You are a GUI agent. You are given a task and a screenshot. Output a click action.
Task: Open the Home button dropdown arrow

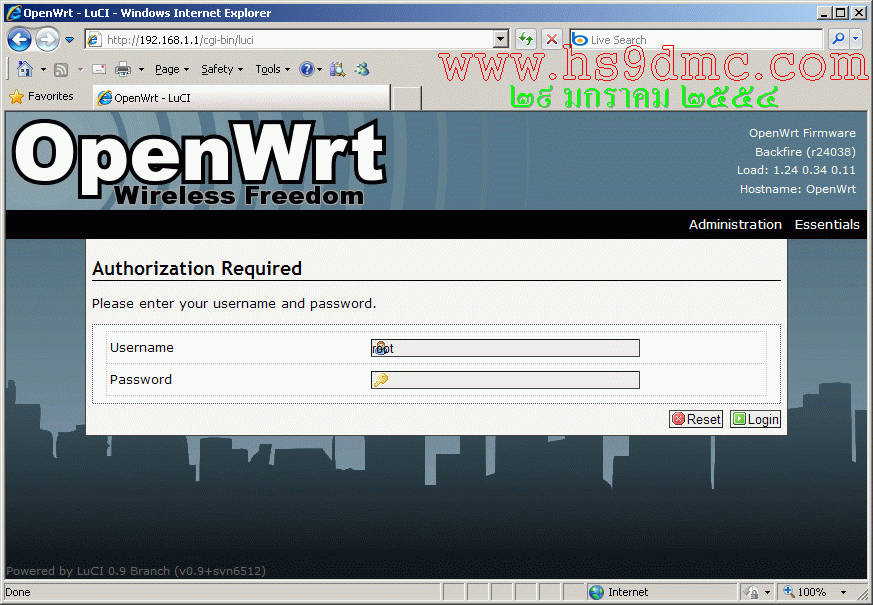click(43, 70)
